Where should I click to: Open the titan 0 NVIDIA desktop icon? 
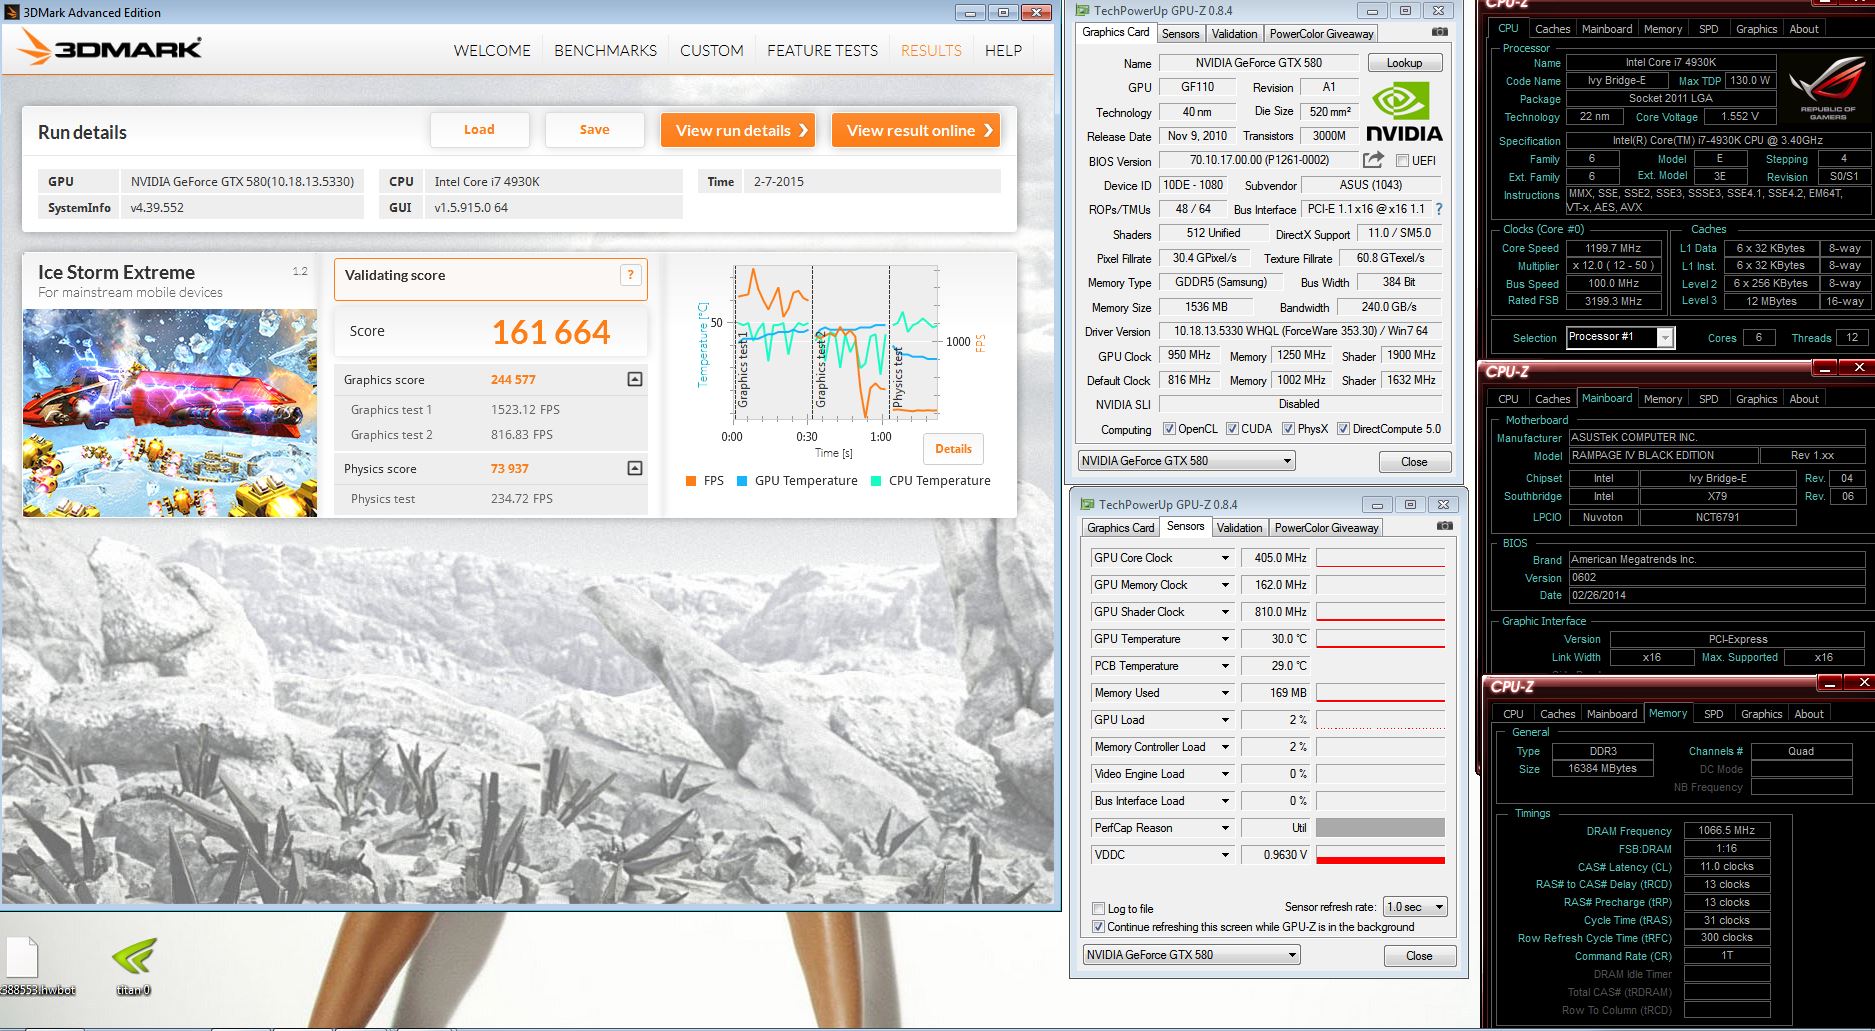tap(133, 957)
